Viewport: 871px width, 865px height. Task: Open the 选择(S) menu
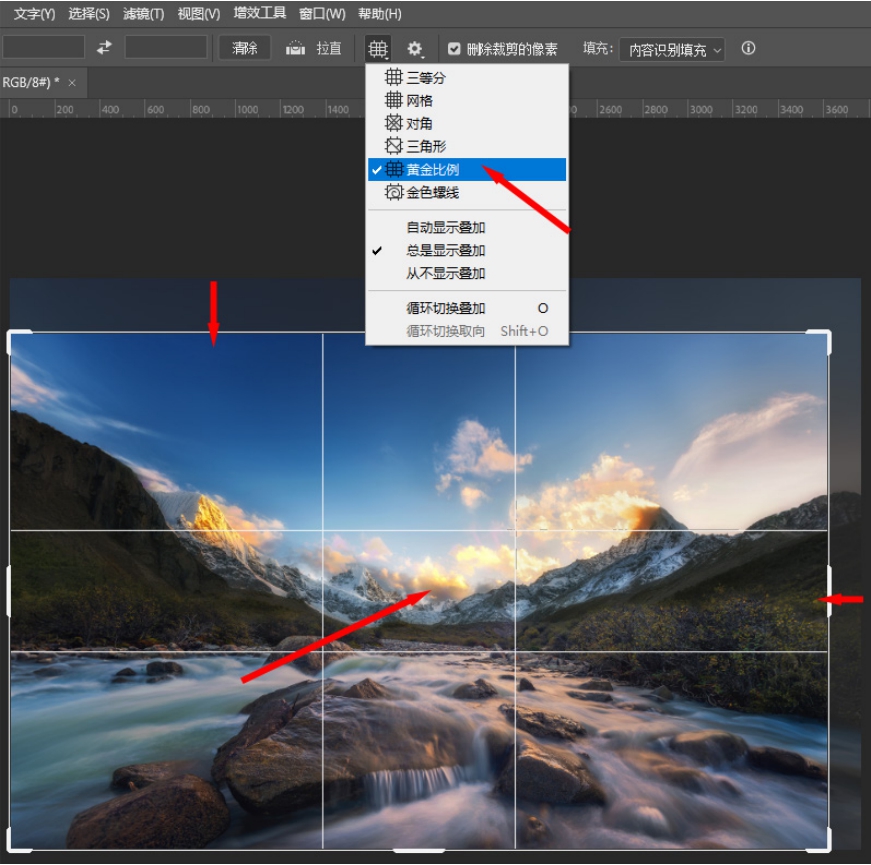(x=88, y=13)
